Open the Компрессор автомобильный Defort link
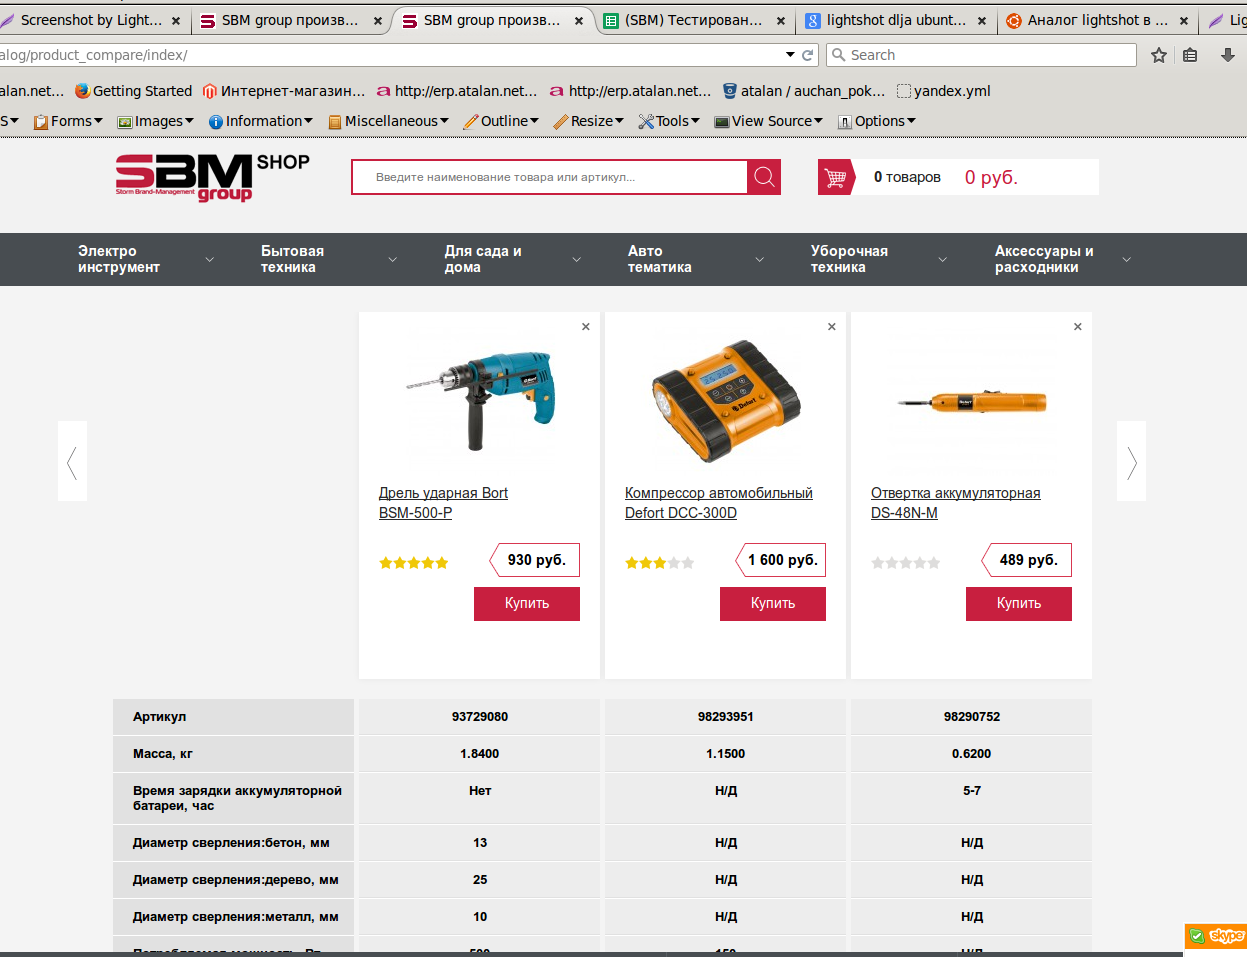The width and height of the screenshot is (1247, 957). pos(719,503)
